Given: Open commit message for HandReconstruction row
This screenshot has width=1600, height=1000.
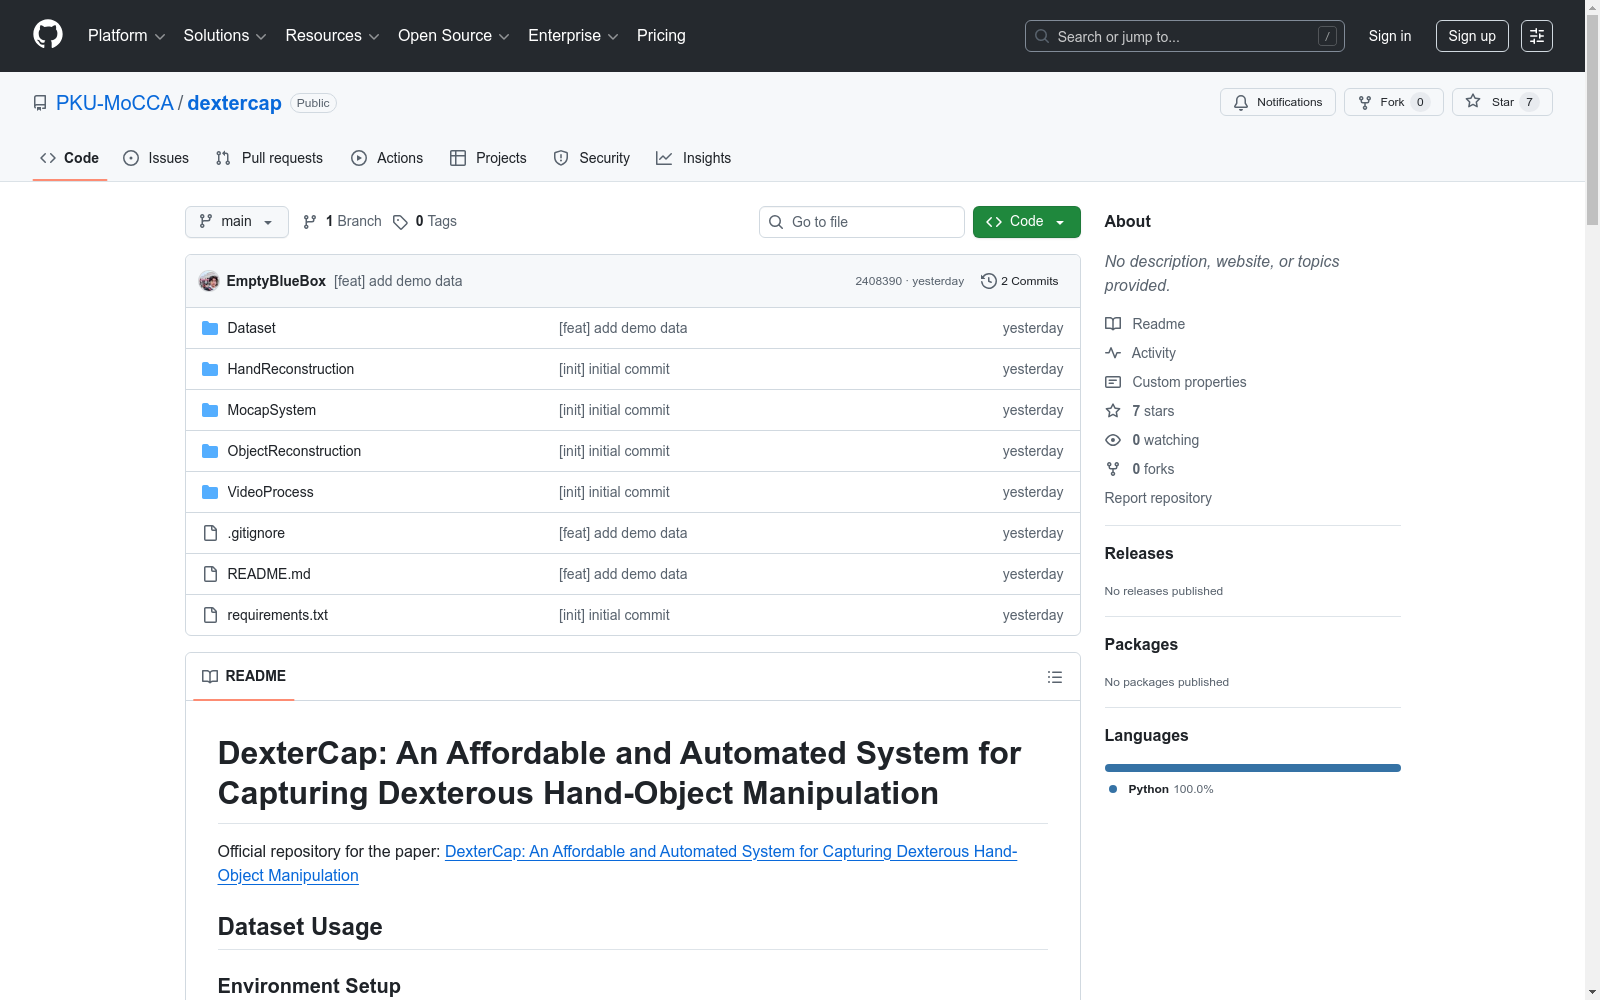Looking at the screenshot, I should pos(614,369).
